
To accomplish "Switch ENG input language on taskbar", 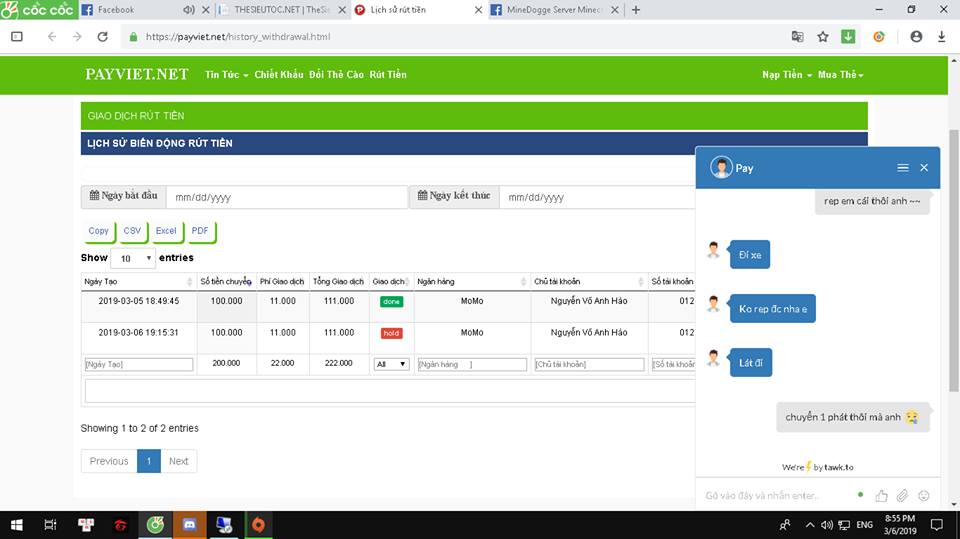I will pos(864,525).
